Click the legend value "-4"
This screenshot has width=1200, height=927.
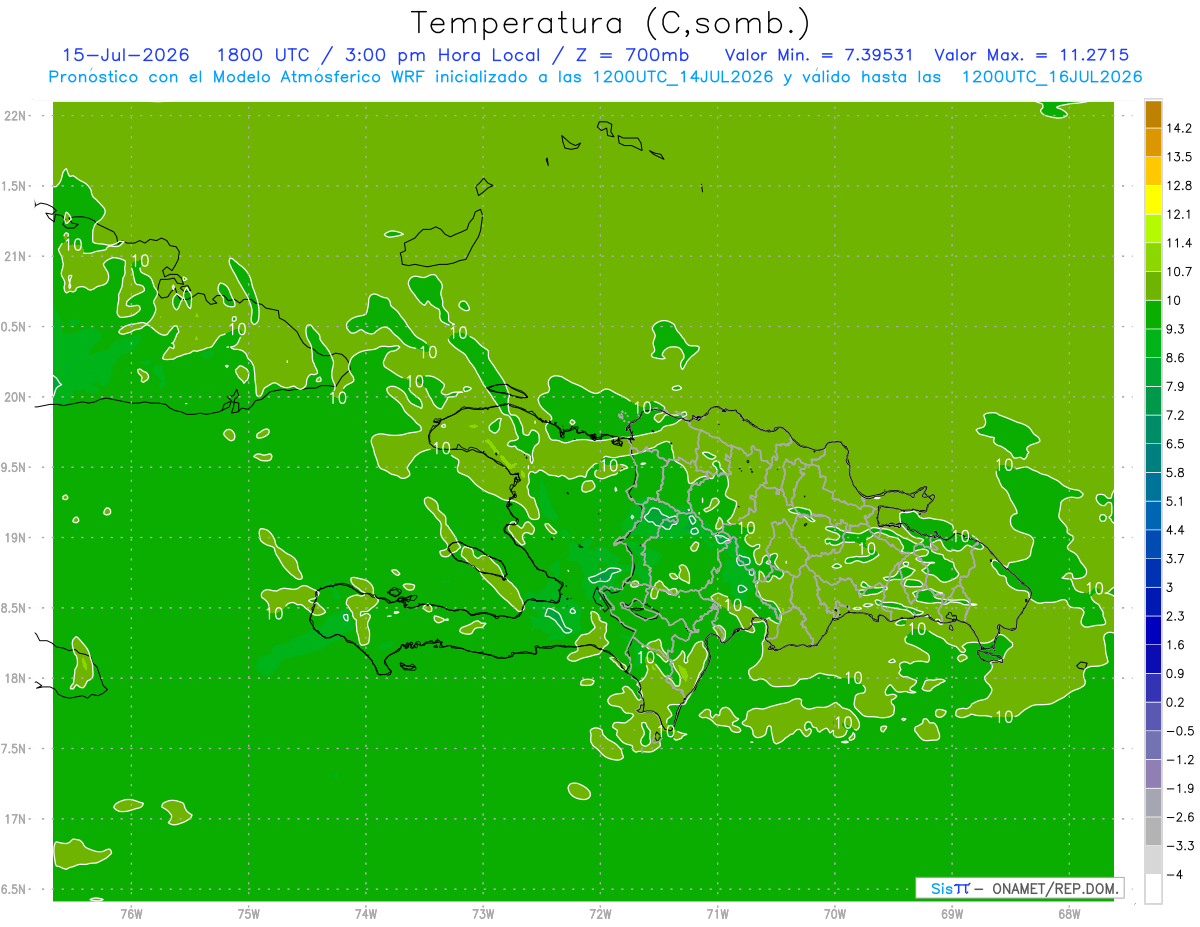(1175, 875)
